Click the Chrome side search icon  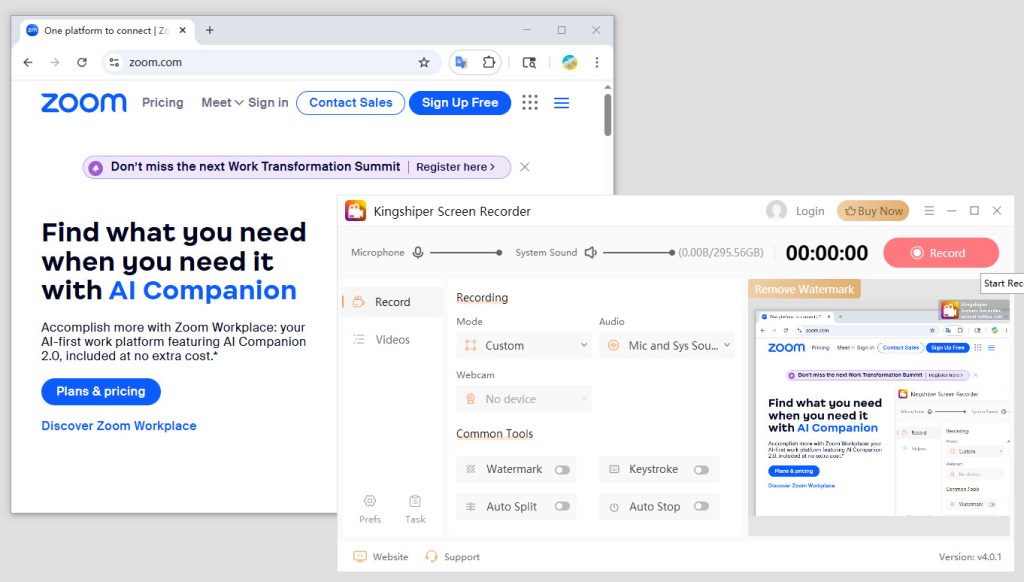tap(529, 63)
